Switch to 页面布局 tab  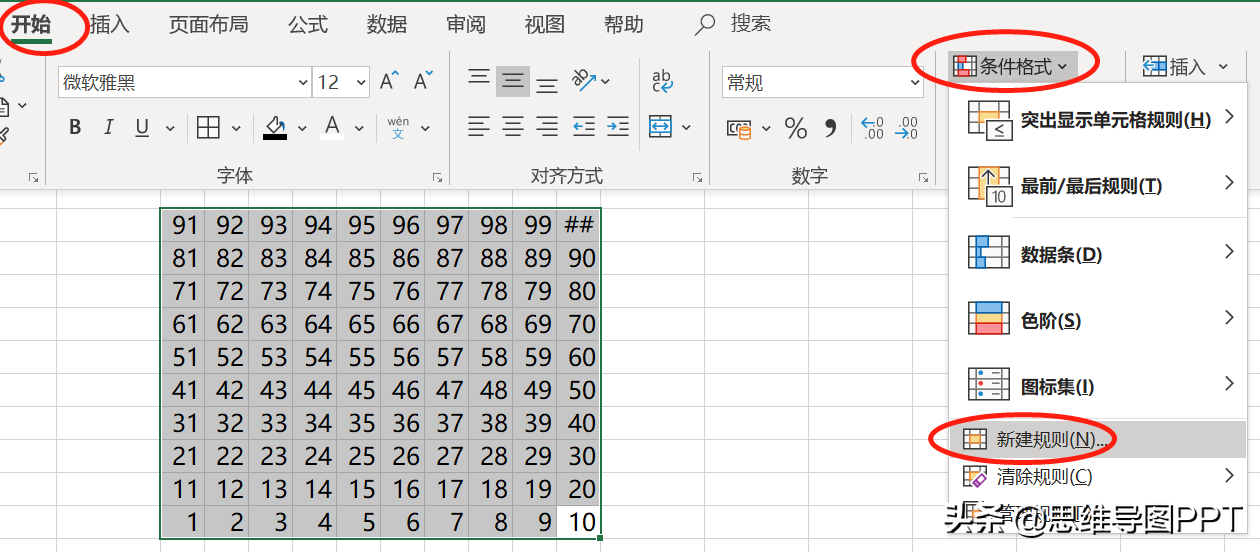pos(208,25)
